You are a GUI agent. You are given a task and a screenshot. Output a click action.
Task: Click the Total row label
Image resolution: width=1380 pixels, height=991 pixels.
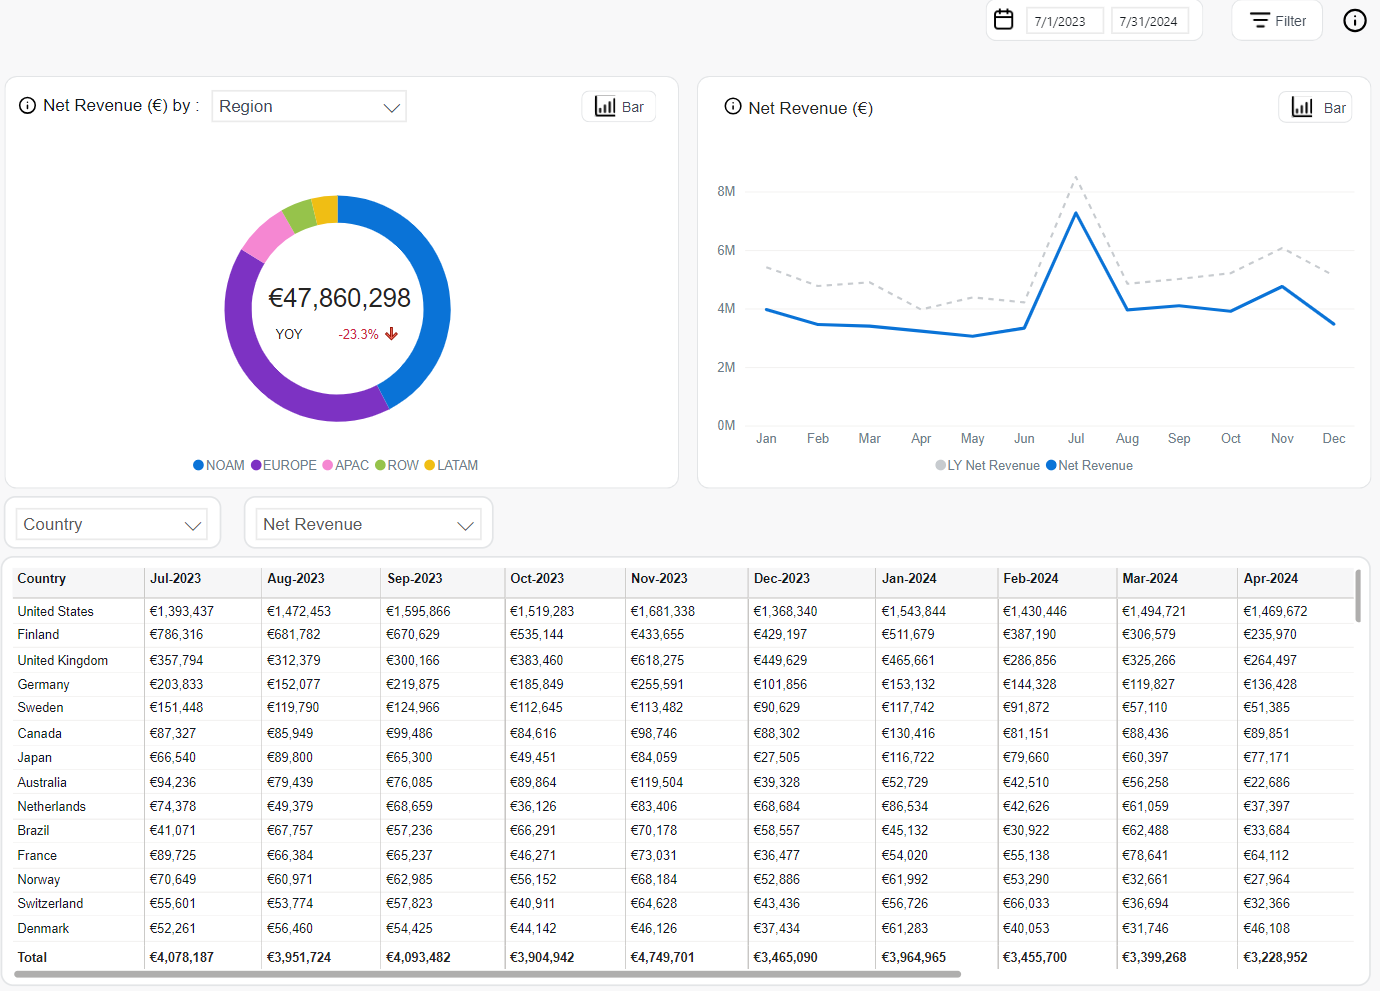pos(32,957)
